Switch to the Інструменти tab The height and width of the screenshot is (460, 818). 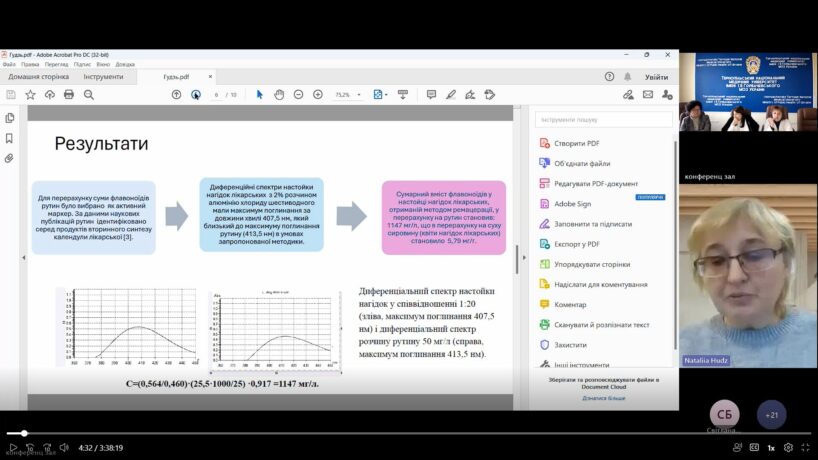[x=103, y=76]
